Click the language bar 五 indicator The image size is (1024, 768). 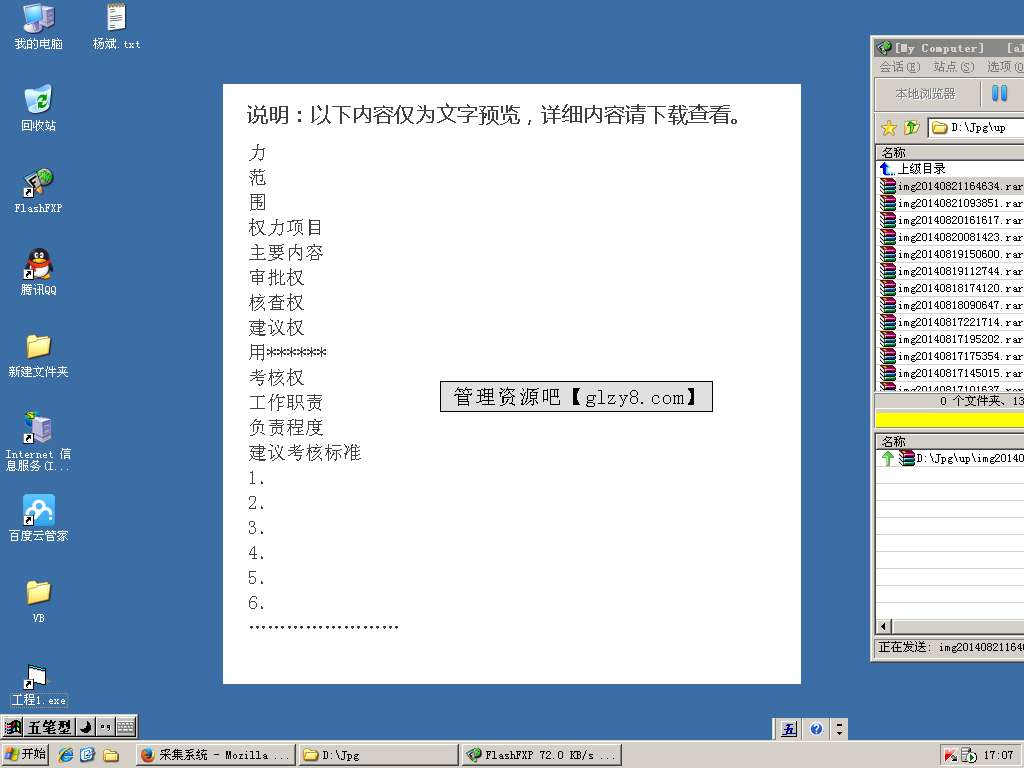[790, 729]
